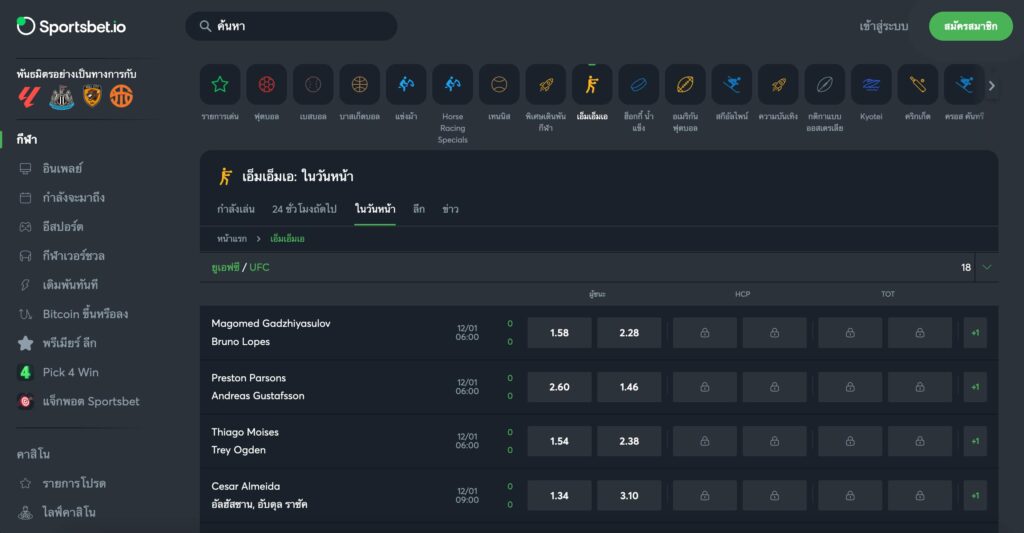Select the basketball sport icon
Viewport: 1024px width, 533px height.
pos(359,85)
